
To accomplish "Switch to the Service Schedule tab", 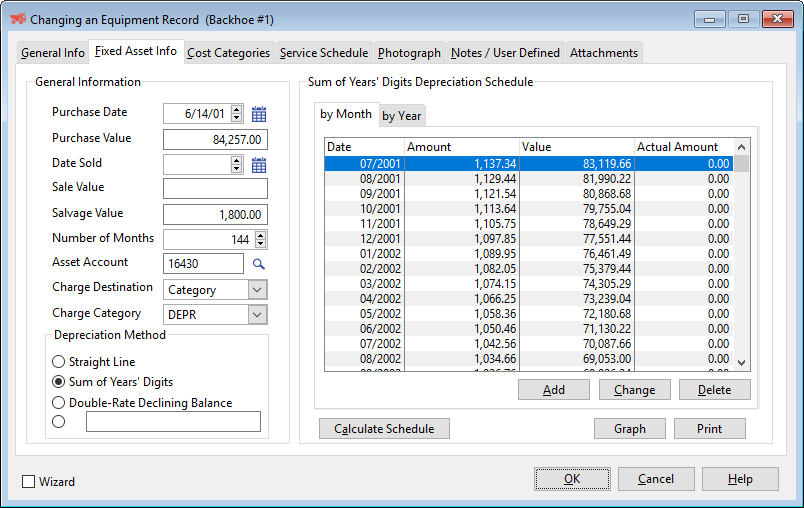I will point(324,53).
